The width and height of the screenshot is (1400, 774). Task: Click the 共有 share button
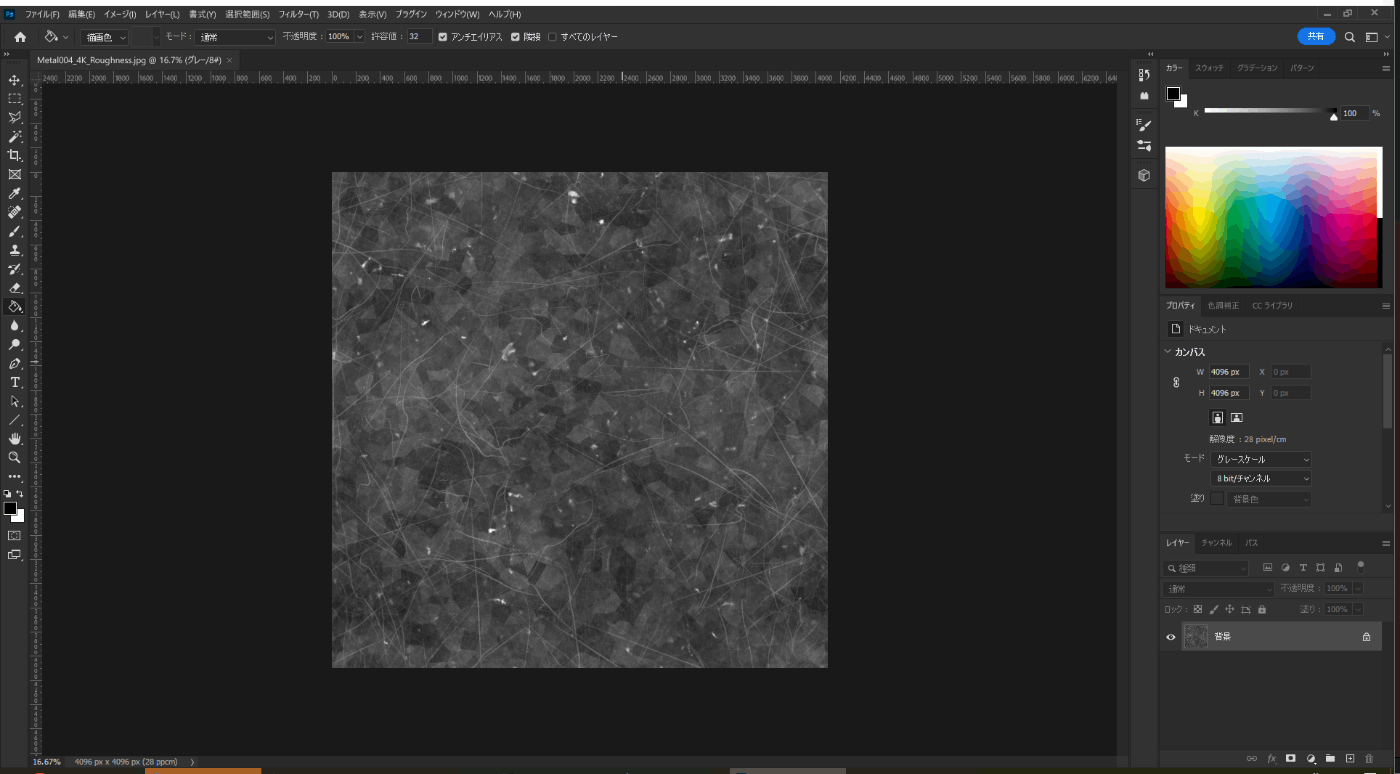click(1316, 36)
